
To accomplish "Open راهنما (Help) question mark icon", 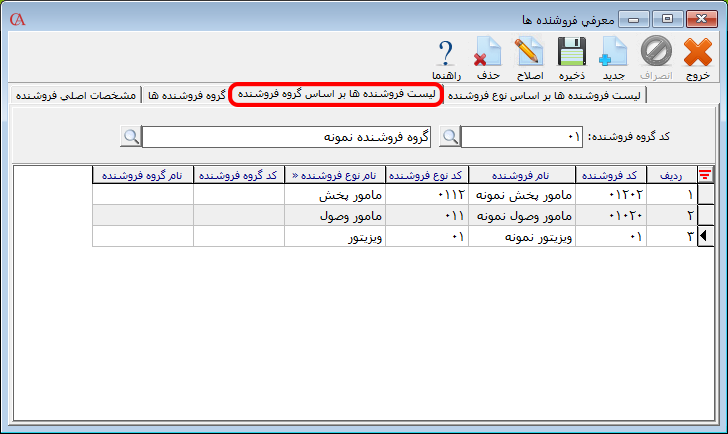I will [x=444, y=58].
